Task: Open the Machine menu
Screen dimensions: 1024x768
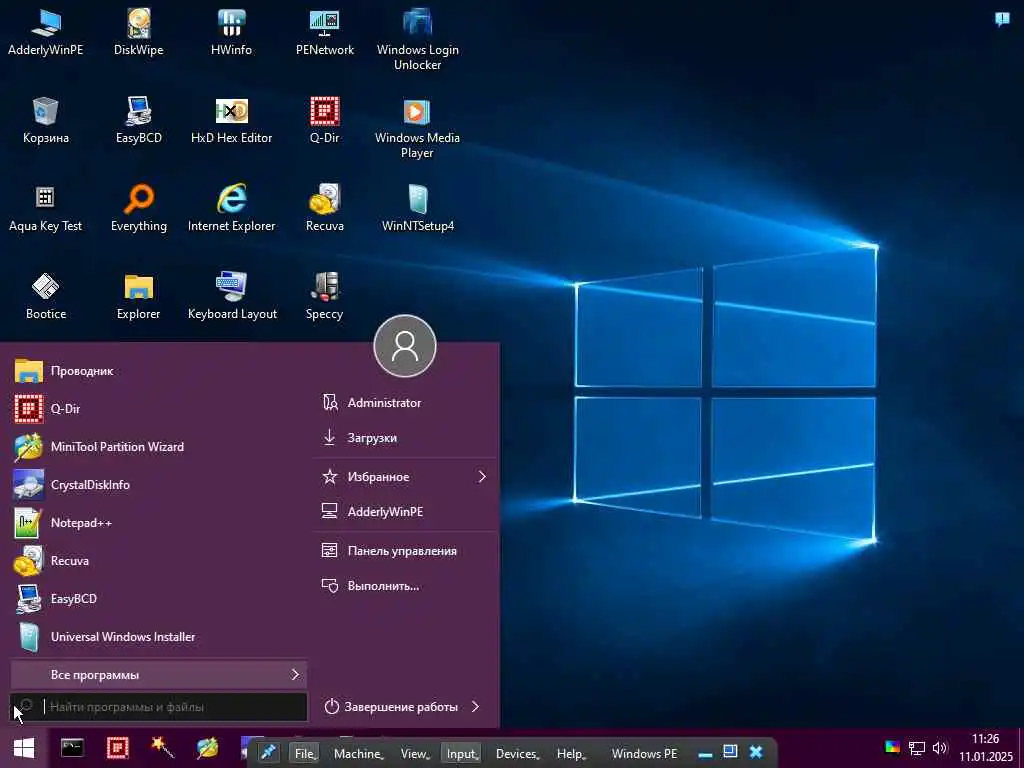Action: pos(359,754)
